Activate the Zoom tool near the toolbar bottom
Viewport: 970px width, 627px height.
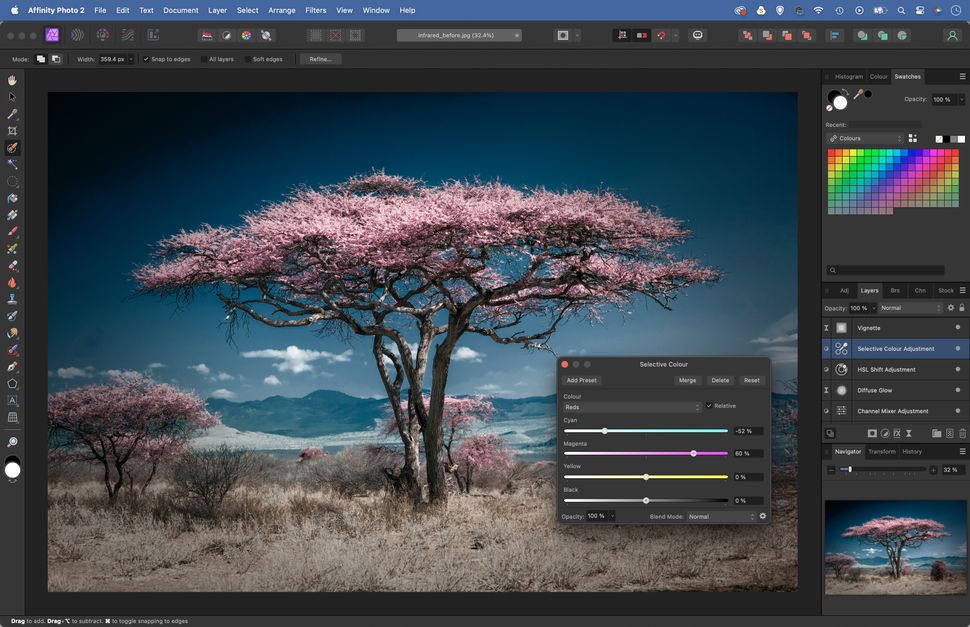click(13, 440)
